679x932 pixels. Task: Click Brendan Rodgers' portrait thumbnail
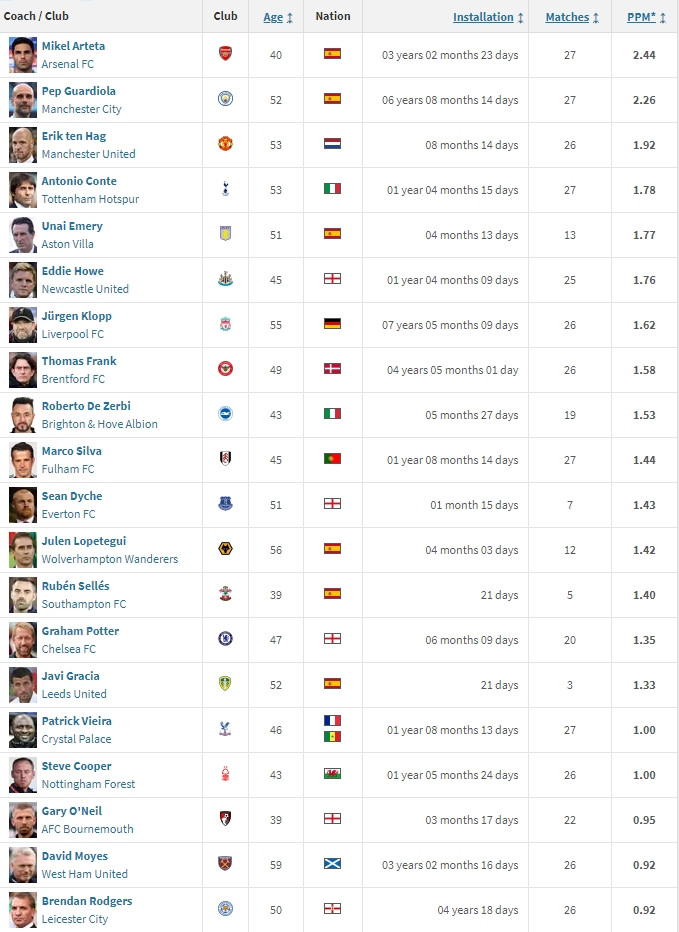(x=23, y=910)
